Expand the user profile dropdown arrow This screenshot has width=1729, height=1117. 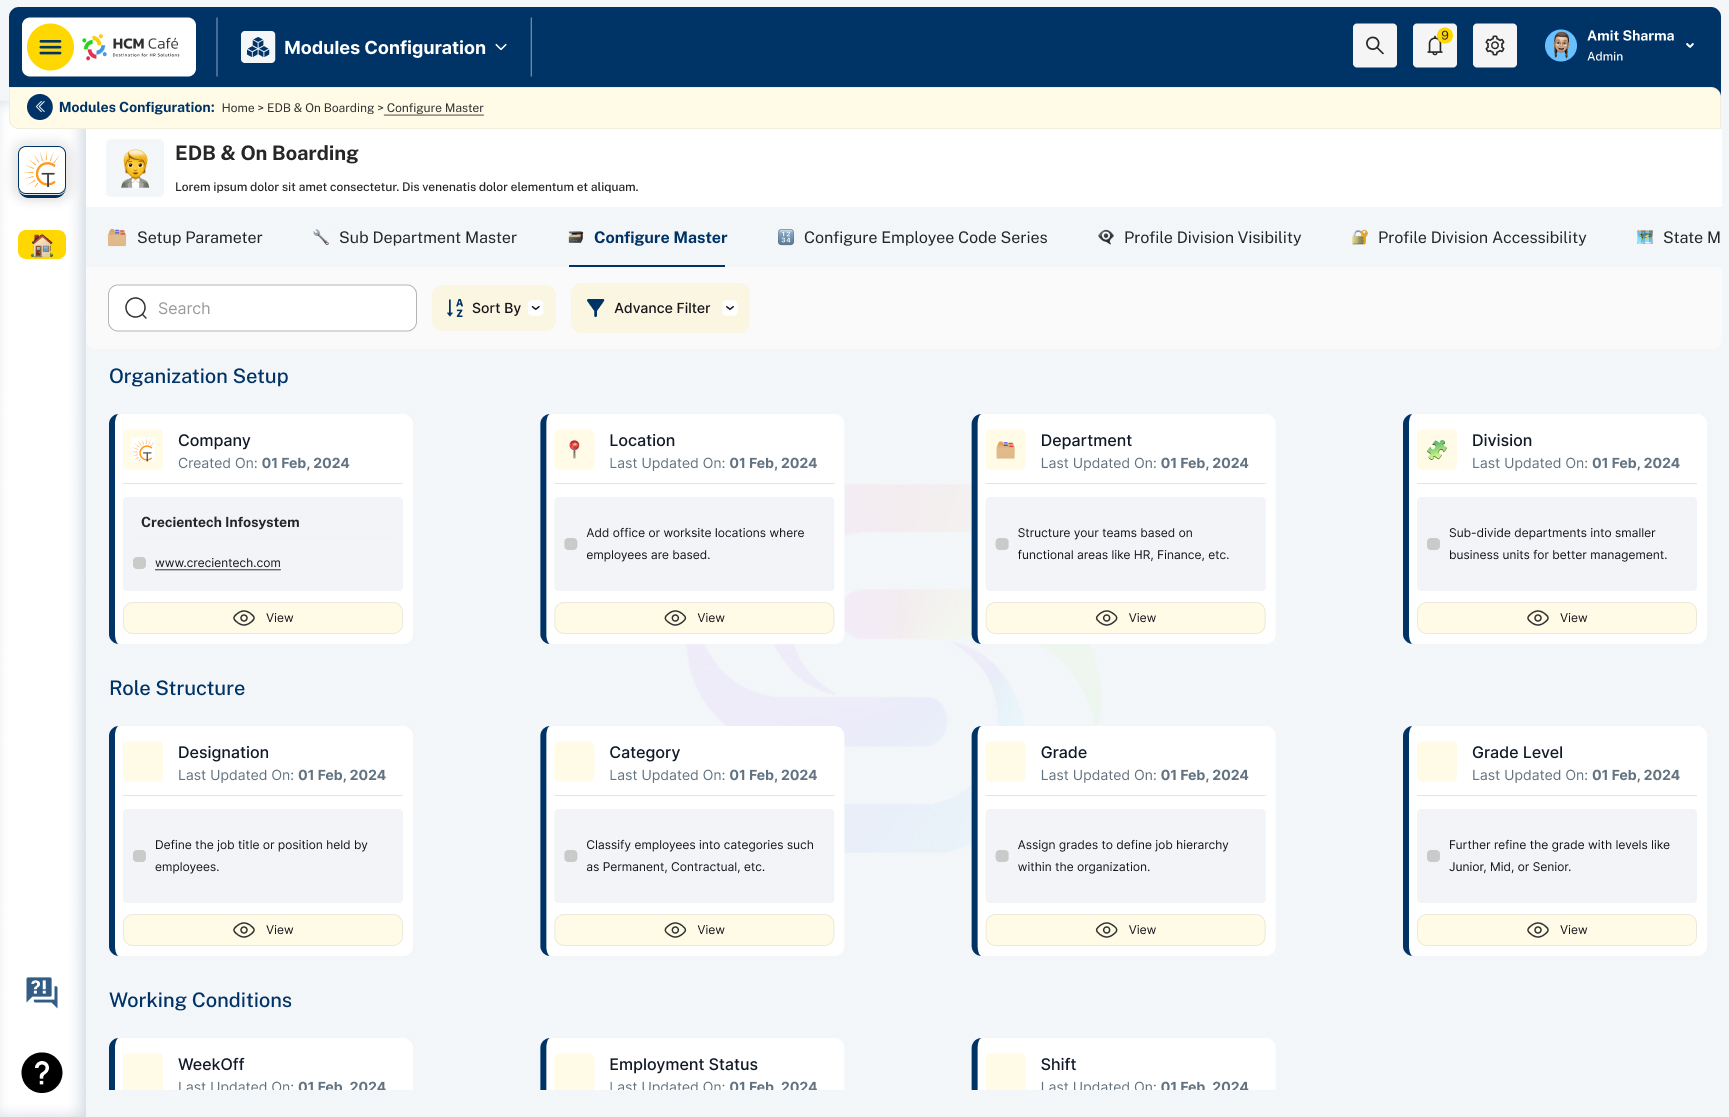(1690, 46)
